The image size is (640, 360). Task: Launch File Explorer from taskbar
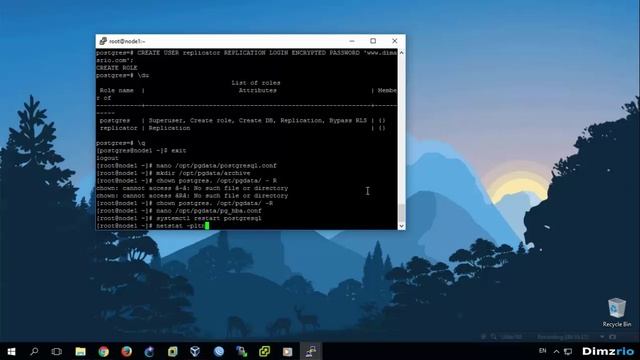click(x=80, y=351)
